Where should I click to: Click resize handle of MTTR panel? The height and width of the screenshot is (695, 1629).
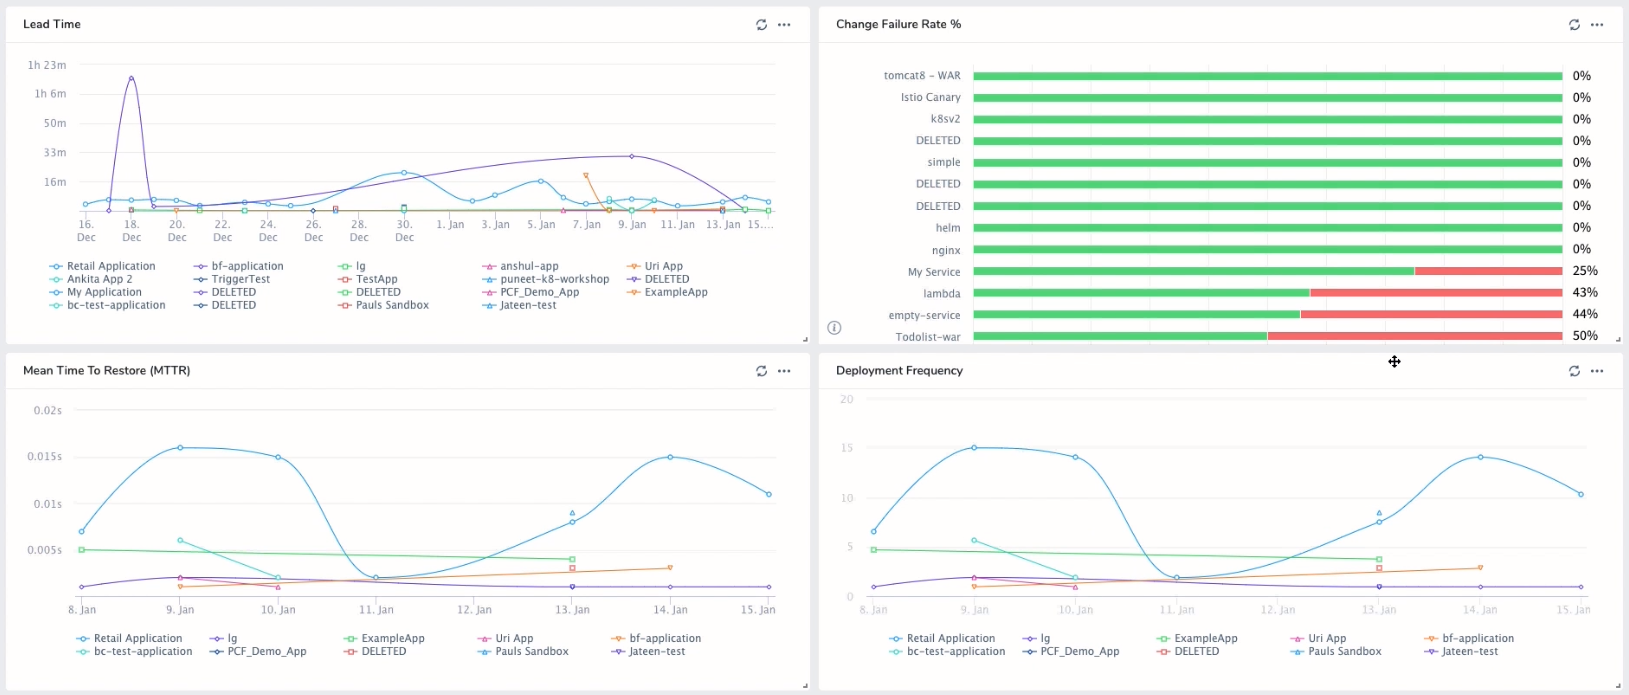(x=805, y=686)
